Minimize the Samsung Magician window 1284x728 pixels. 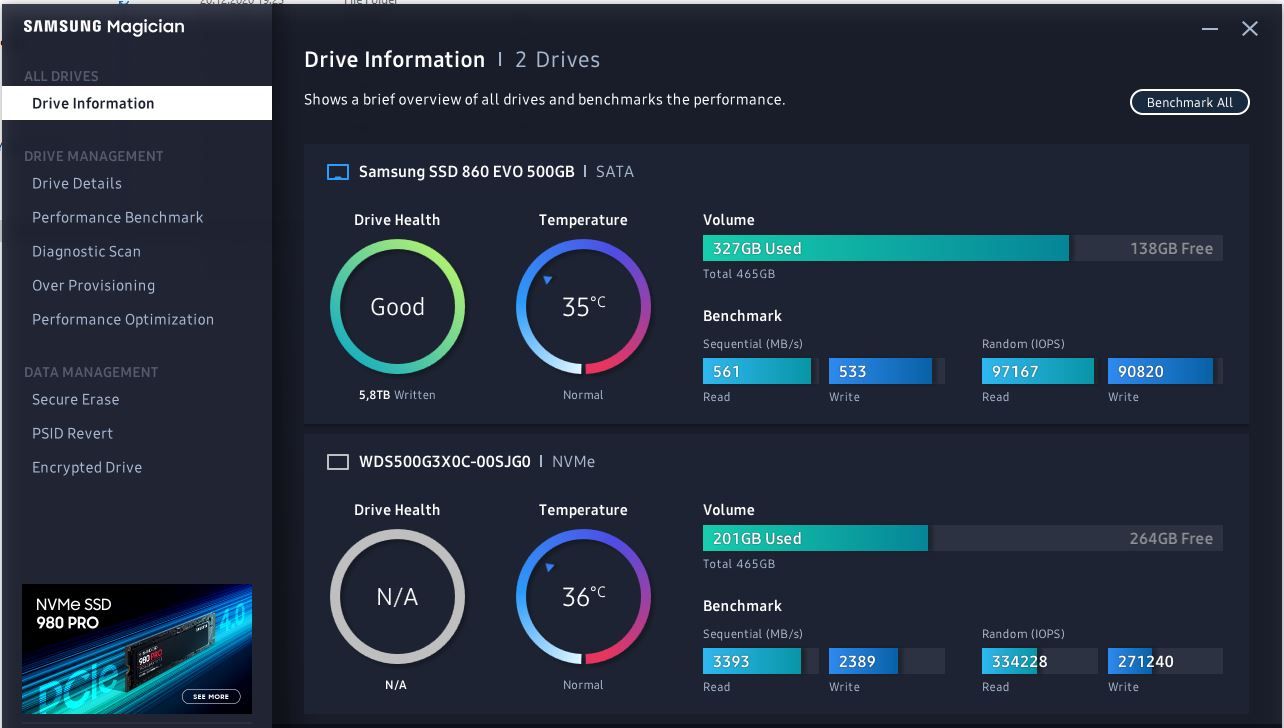[x=1210, y=29]
